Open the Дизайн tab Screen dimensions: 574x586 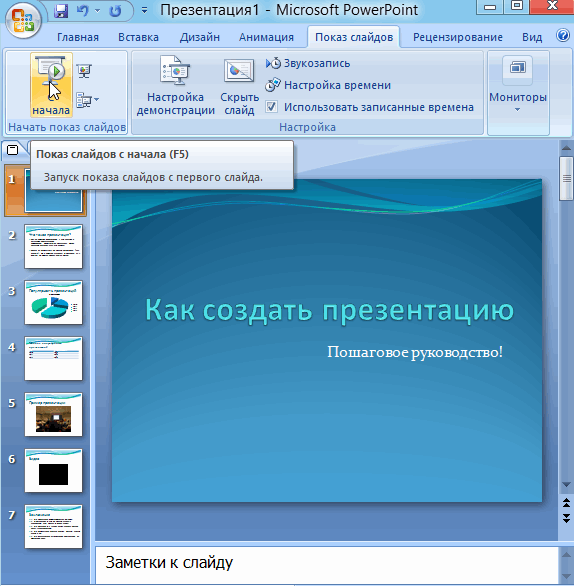(x=200, y=37)
